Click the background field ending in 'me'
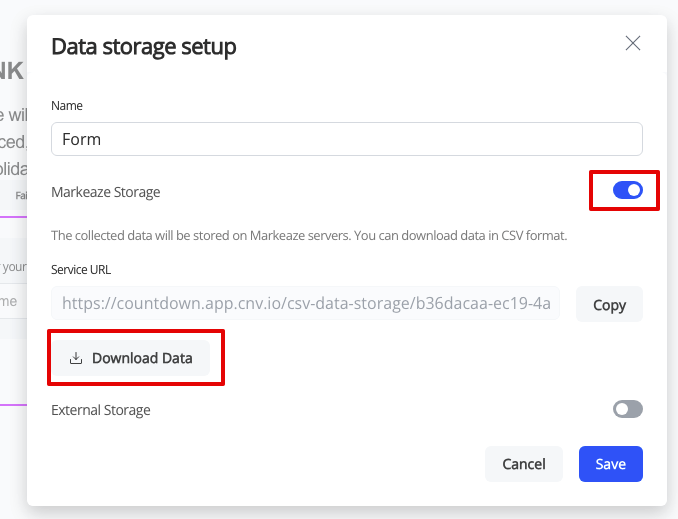 [9, 301]
